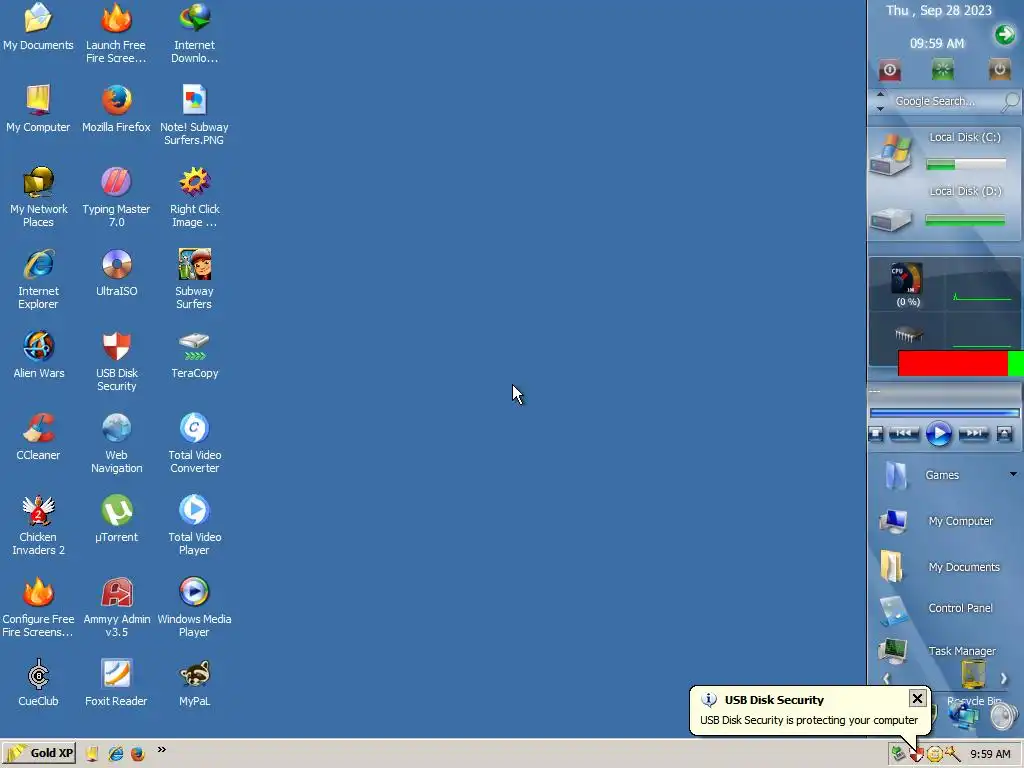Click the taskbar clock showing 9:59 AM

click(990, 754)
